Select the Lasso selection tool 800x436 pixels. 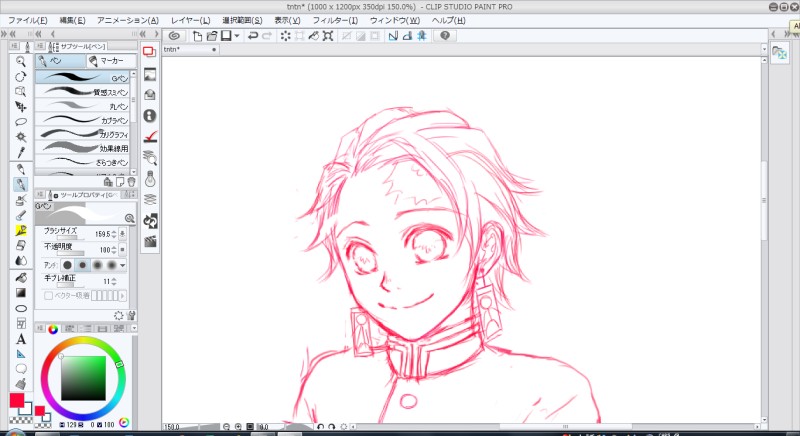click(20, 122)
